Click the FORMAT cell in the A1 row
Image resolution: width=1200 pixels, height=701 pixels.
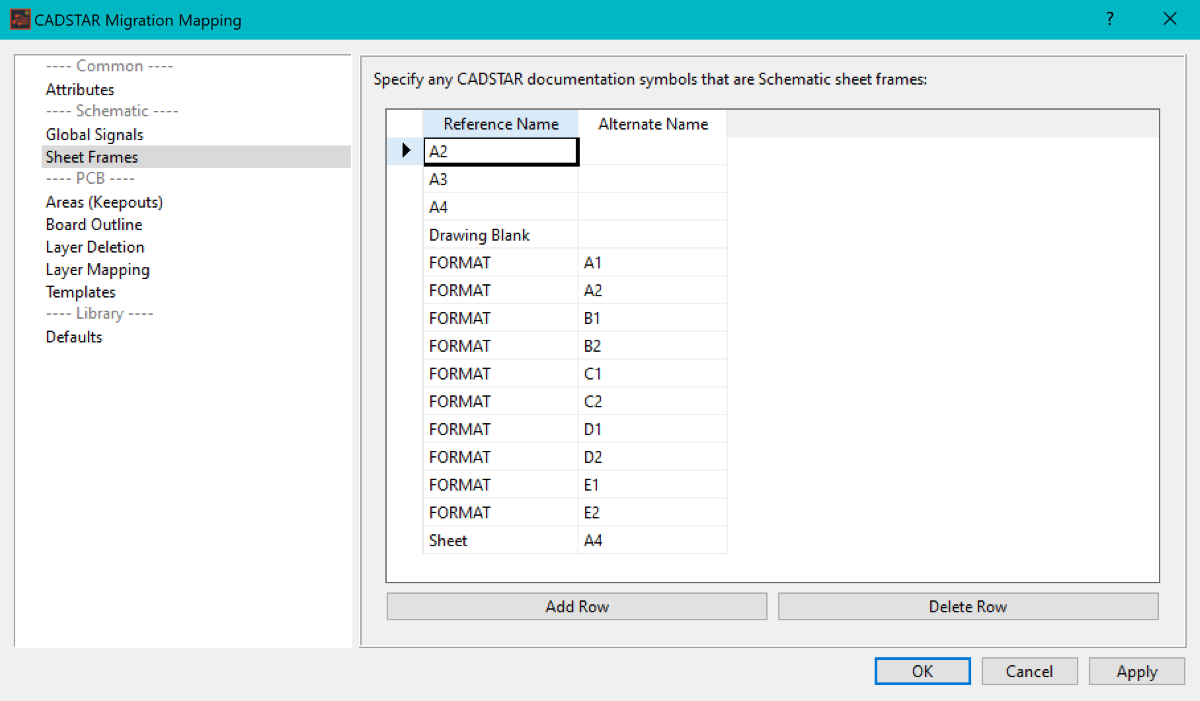pyautogui.click(x=501, y=263)
